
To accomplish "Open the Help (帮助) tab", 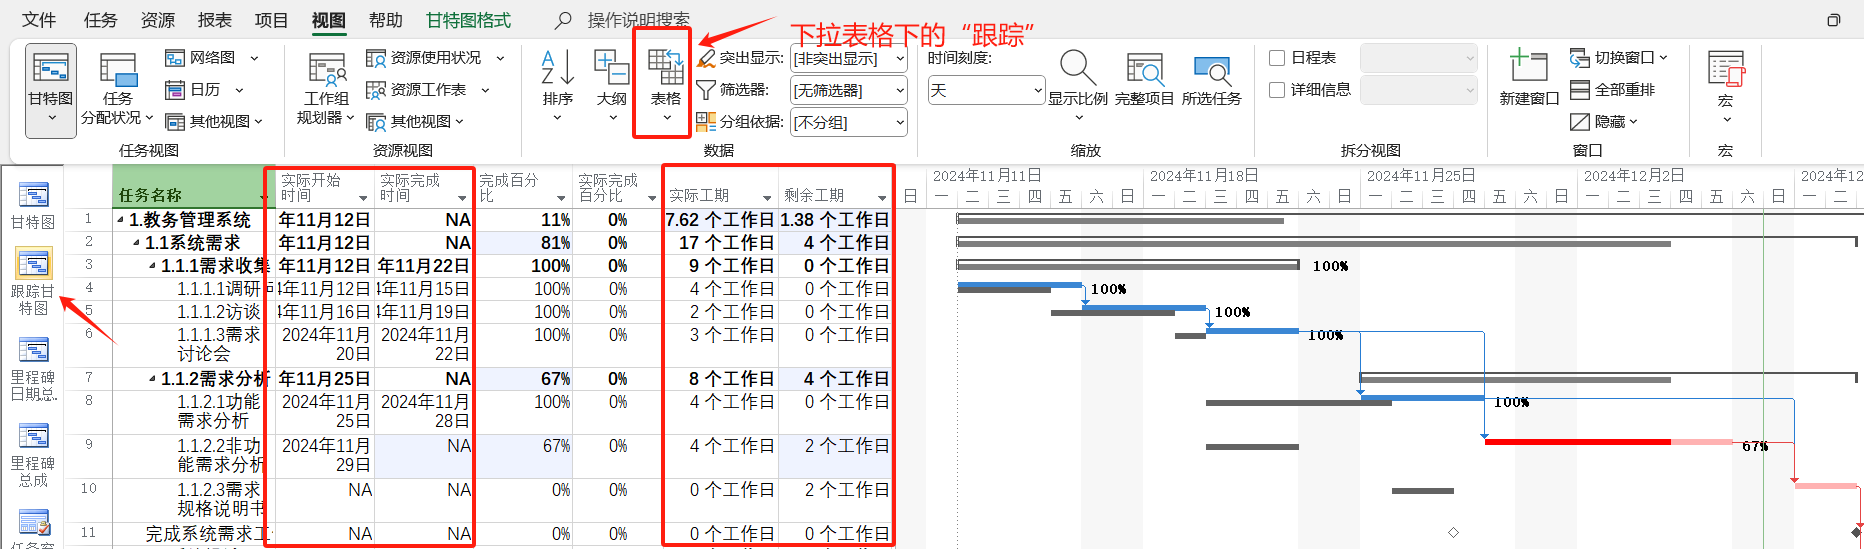I will (x=385, y=20).
